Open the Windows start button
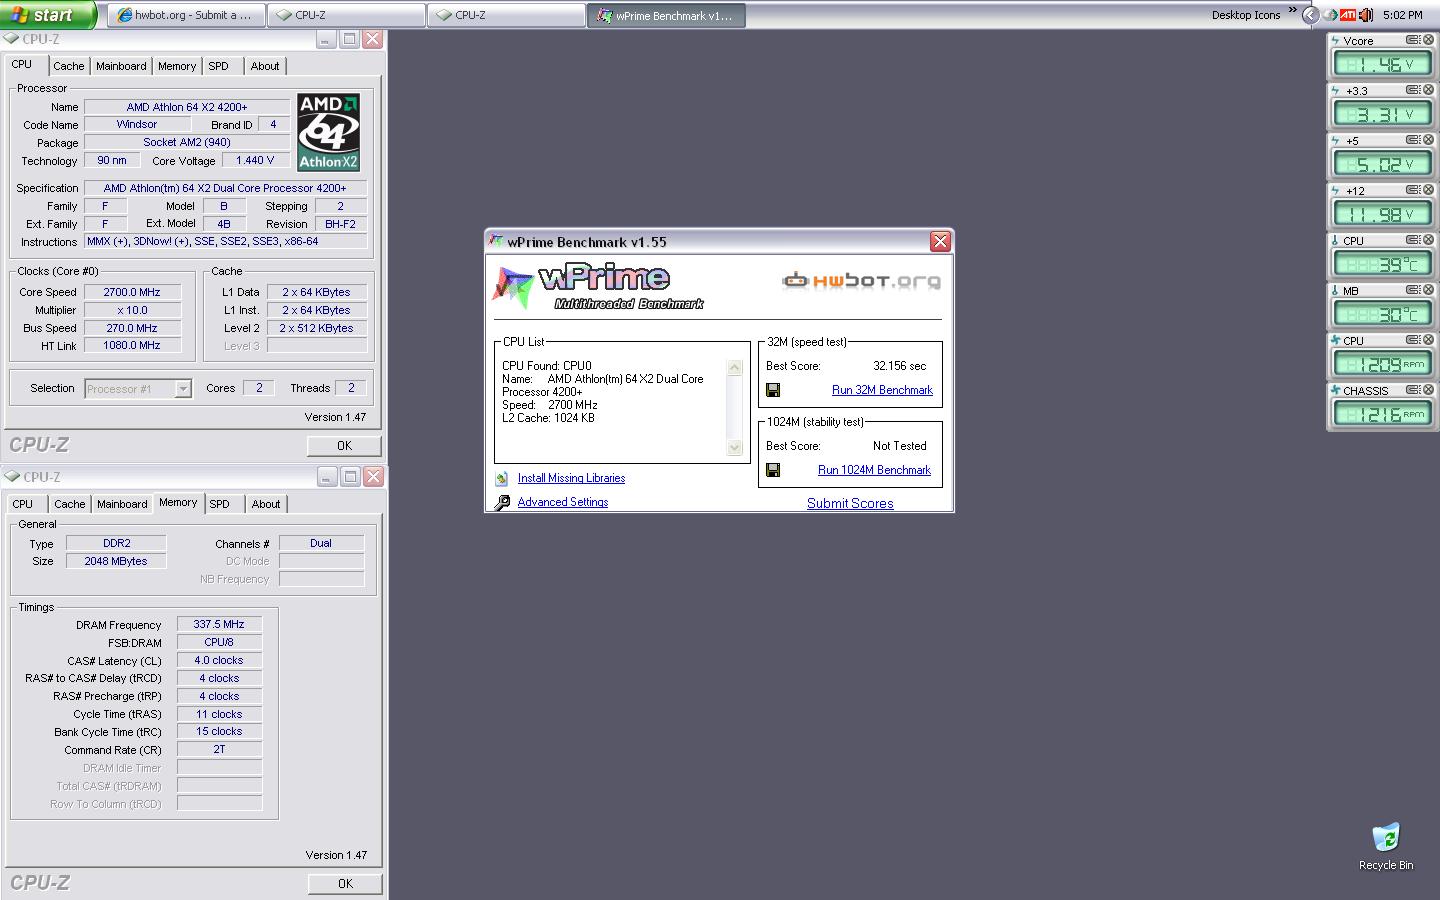The image size is (1440, 900). click(x=48, y=15)
